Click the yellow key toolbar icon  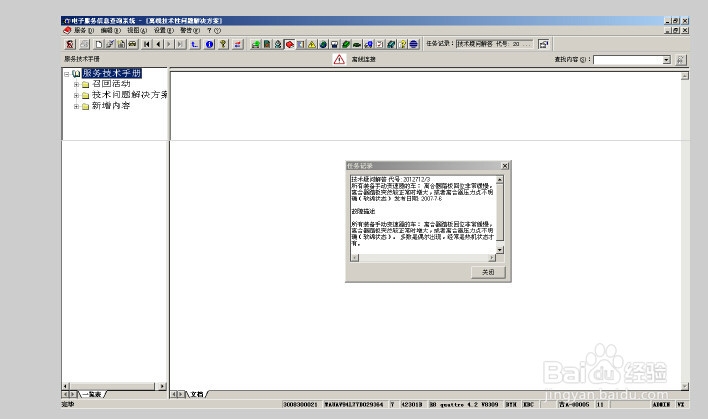[224, 44]
